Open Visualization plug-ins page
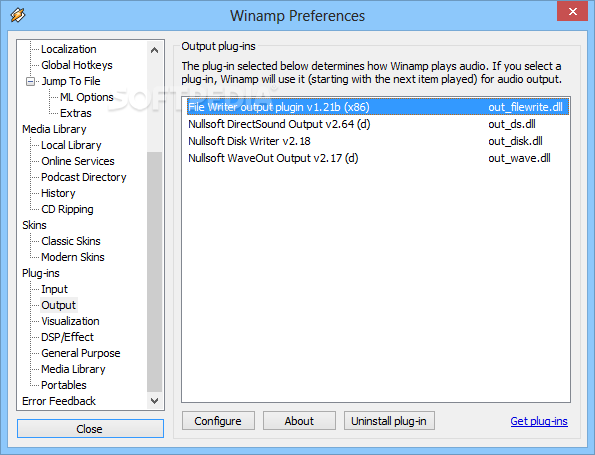595x455 pixels. 70,321
